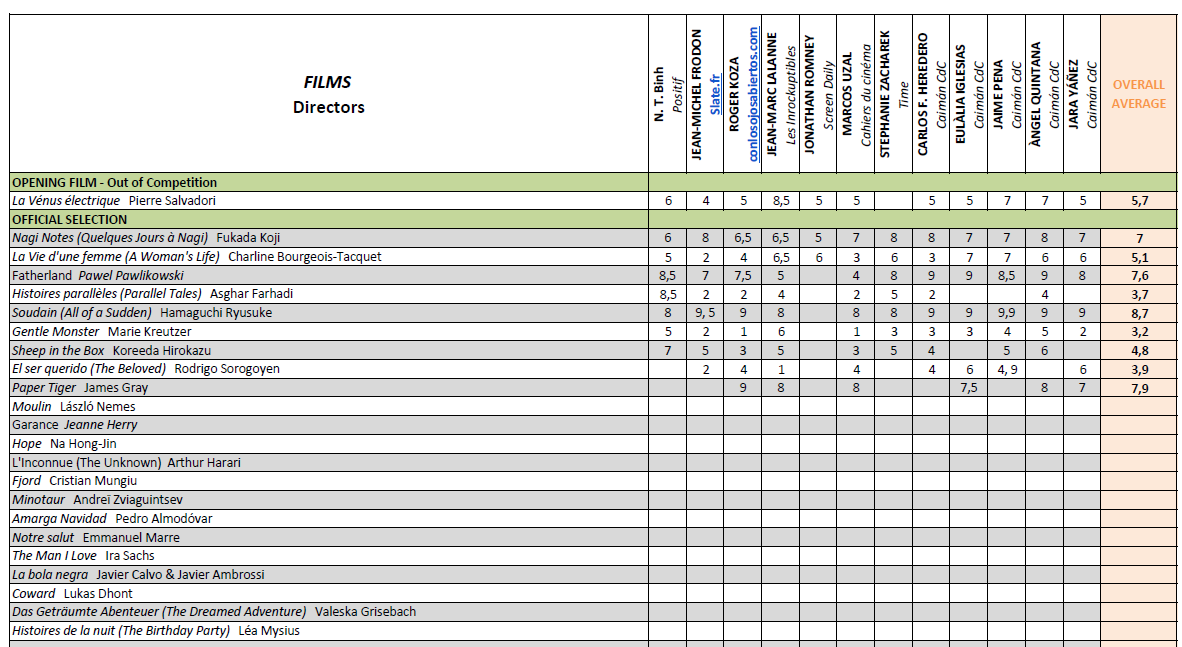The height and width of the screenshot is (647, 1182).
Task: Select Garance Jeanne Herry cell
Action: 329,425
